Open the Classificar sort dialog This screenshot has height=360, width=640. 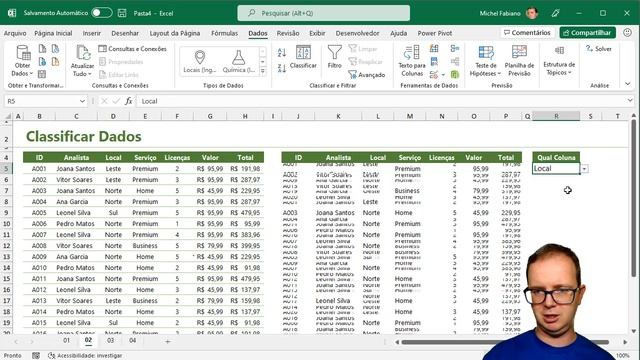click(x=303, y=57)
